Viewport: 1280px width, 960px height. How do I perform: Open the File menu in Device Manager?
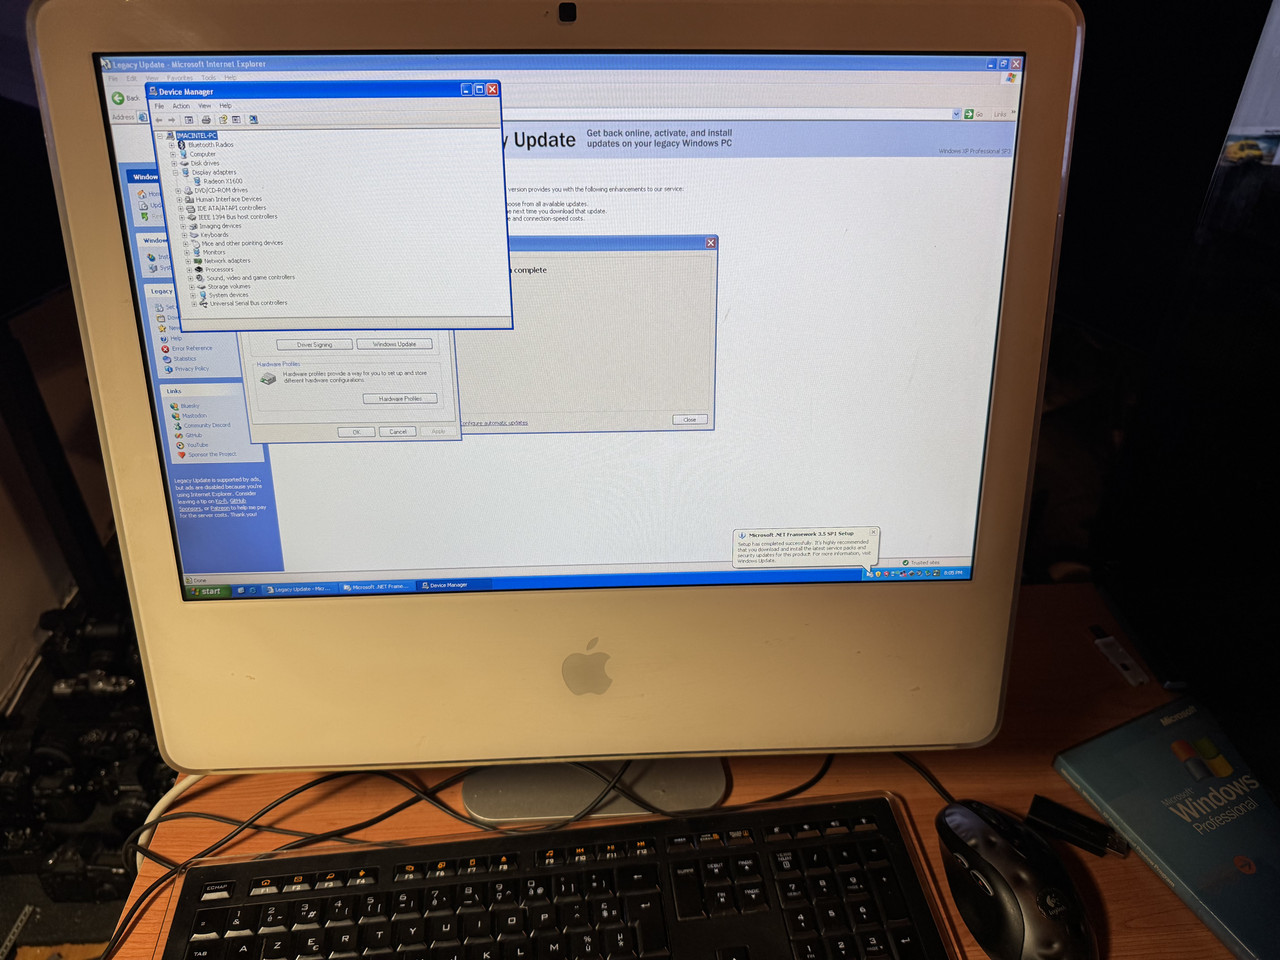(x=159, y=106)
